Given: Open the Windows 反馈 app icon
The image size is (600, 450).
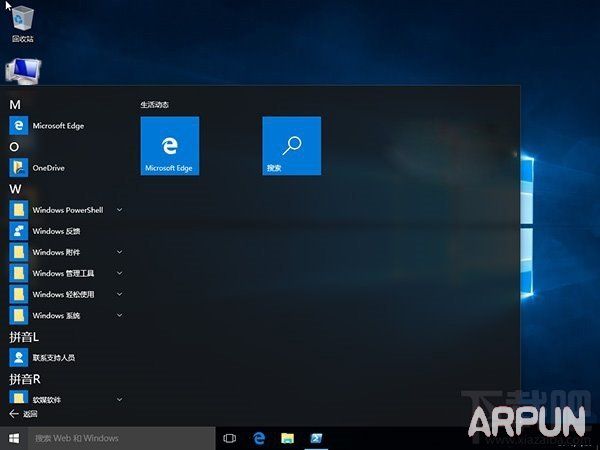Looking at the screenshot, I should (x=19, y=231).
